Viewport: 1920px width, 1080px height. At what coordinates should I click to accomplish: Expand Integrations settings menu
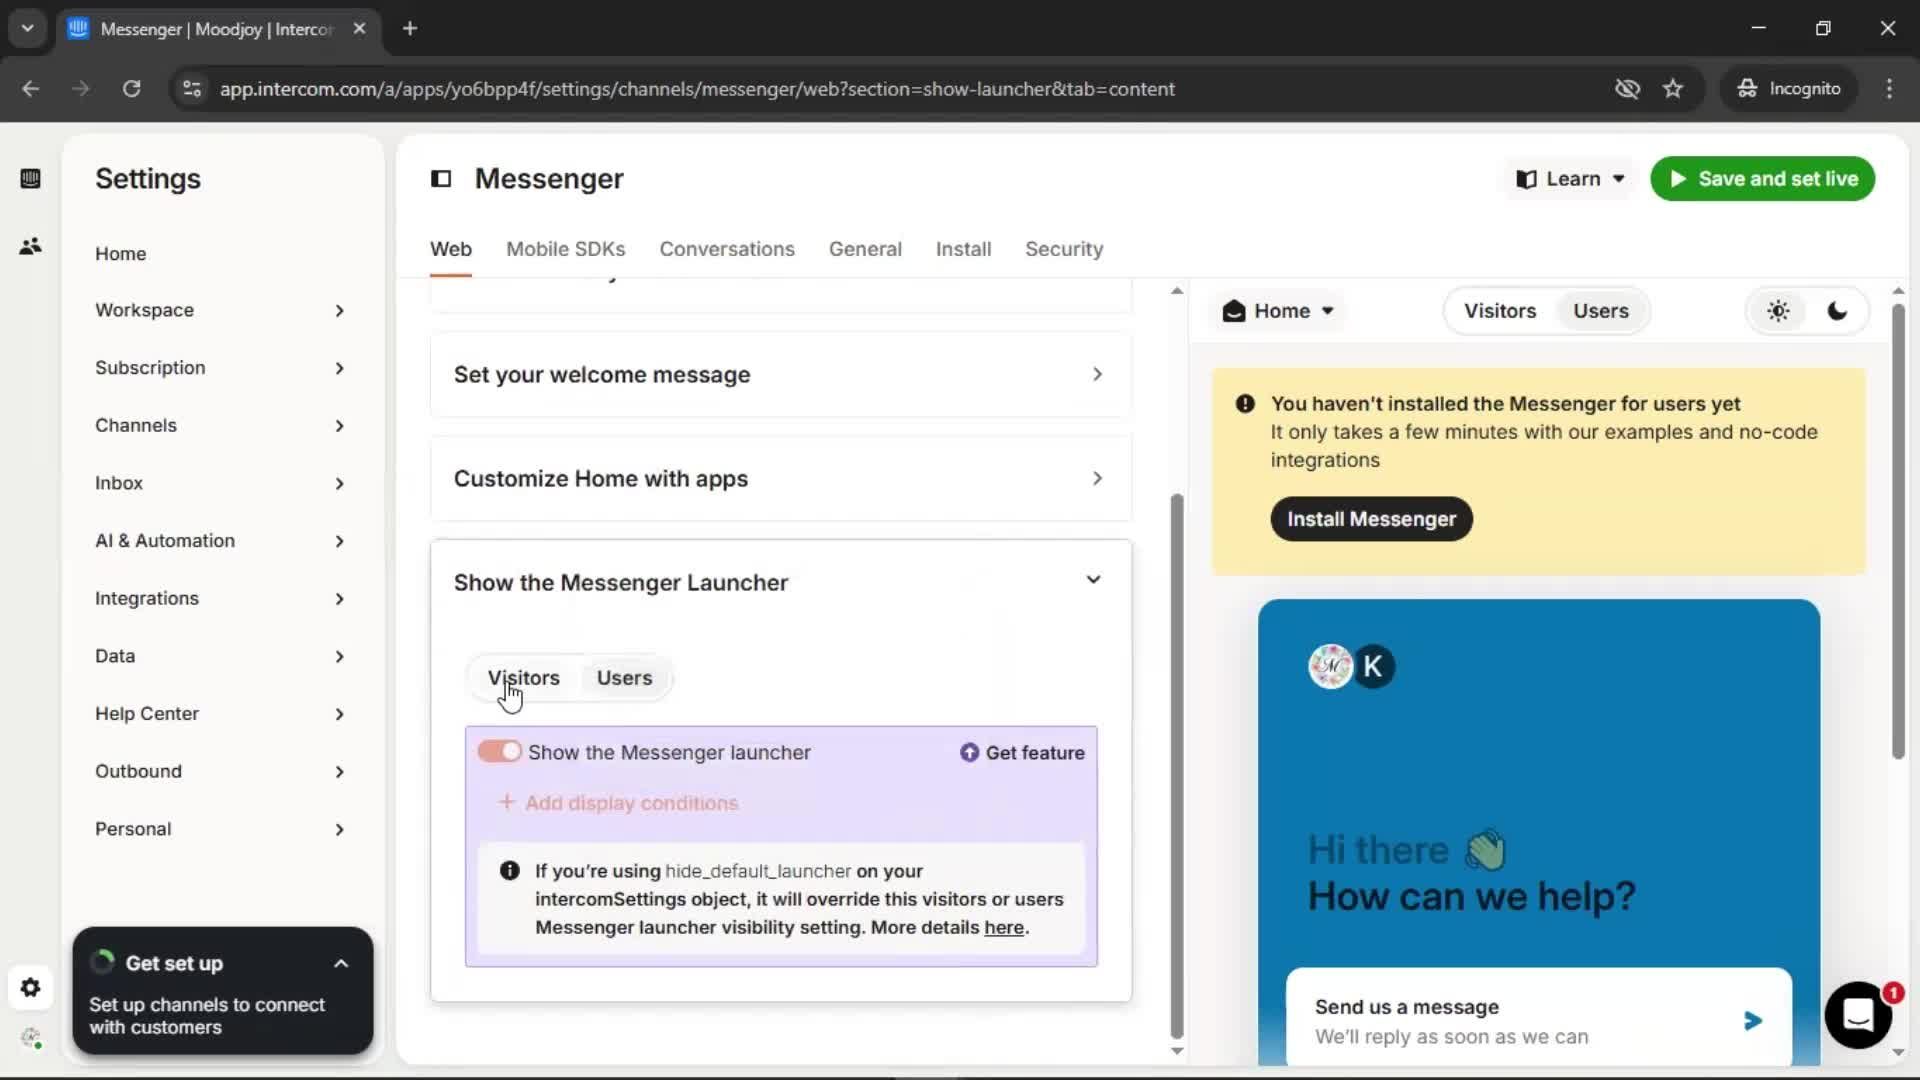[220, 598]
